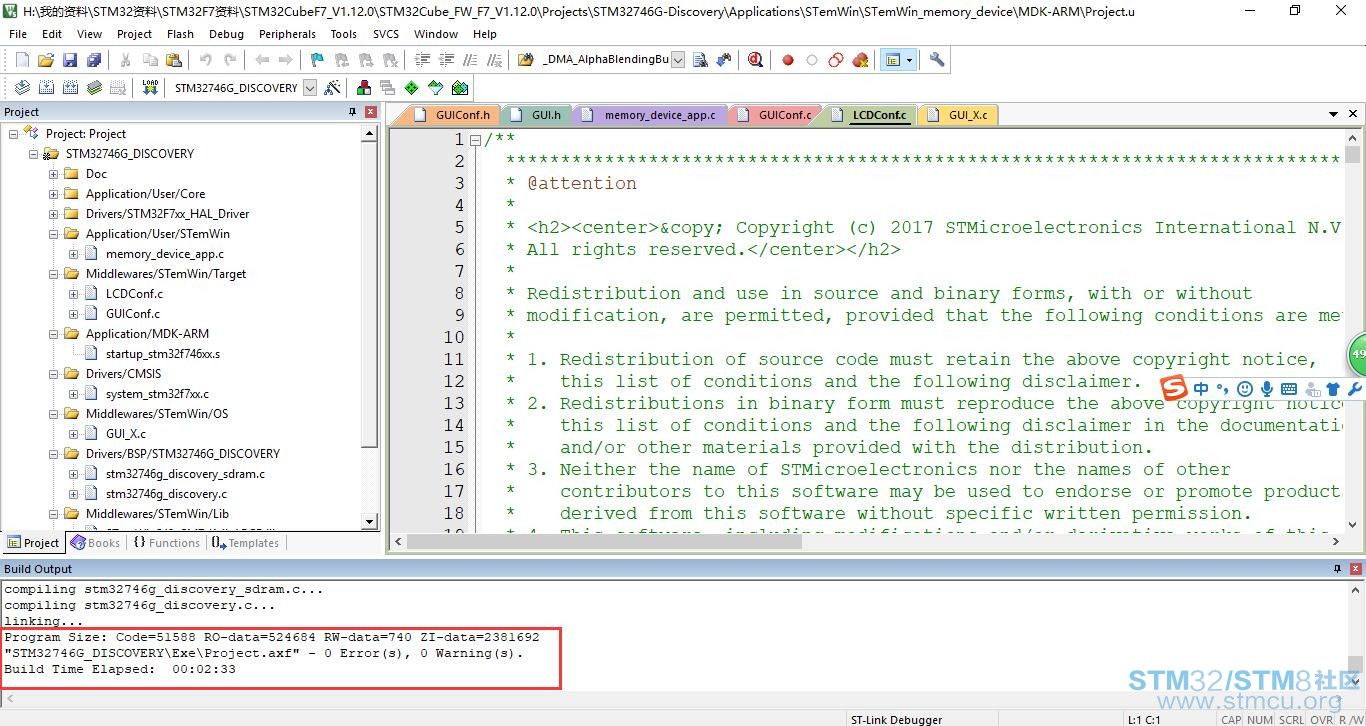Switch to the GUIConf.h editor tab
The height and width of the screenshot is (726, 1366).
coord(452,115)
